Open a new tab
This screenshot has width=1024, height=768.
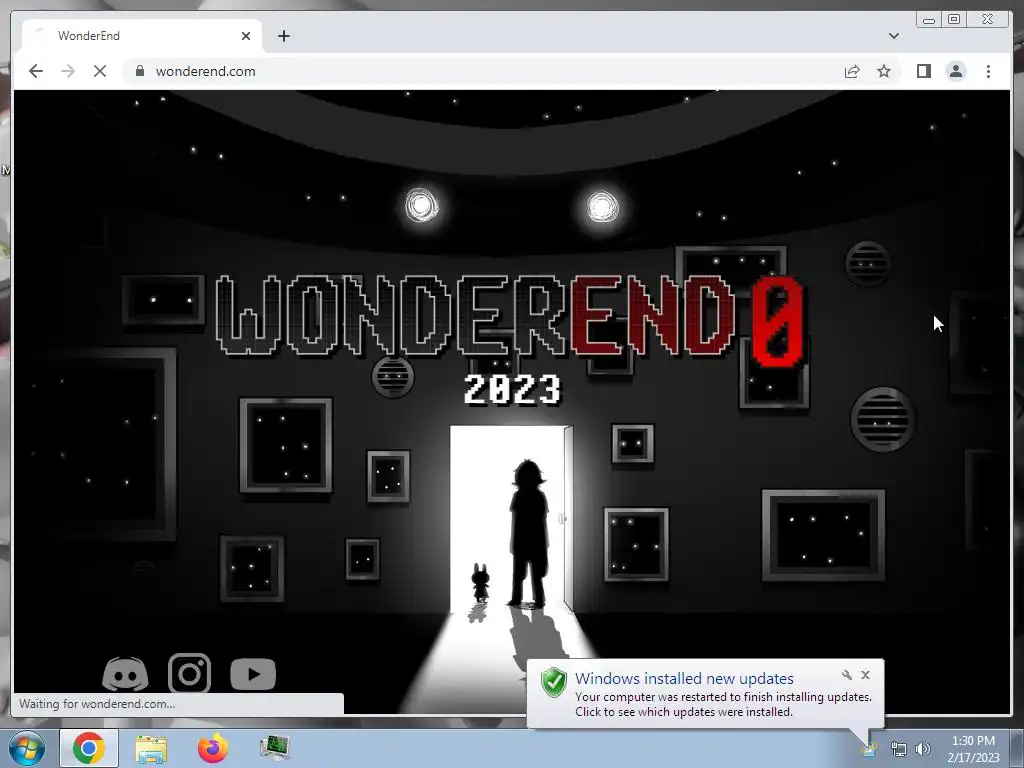(283, 36)
